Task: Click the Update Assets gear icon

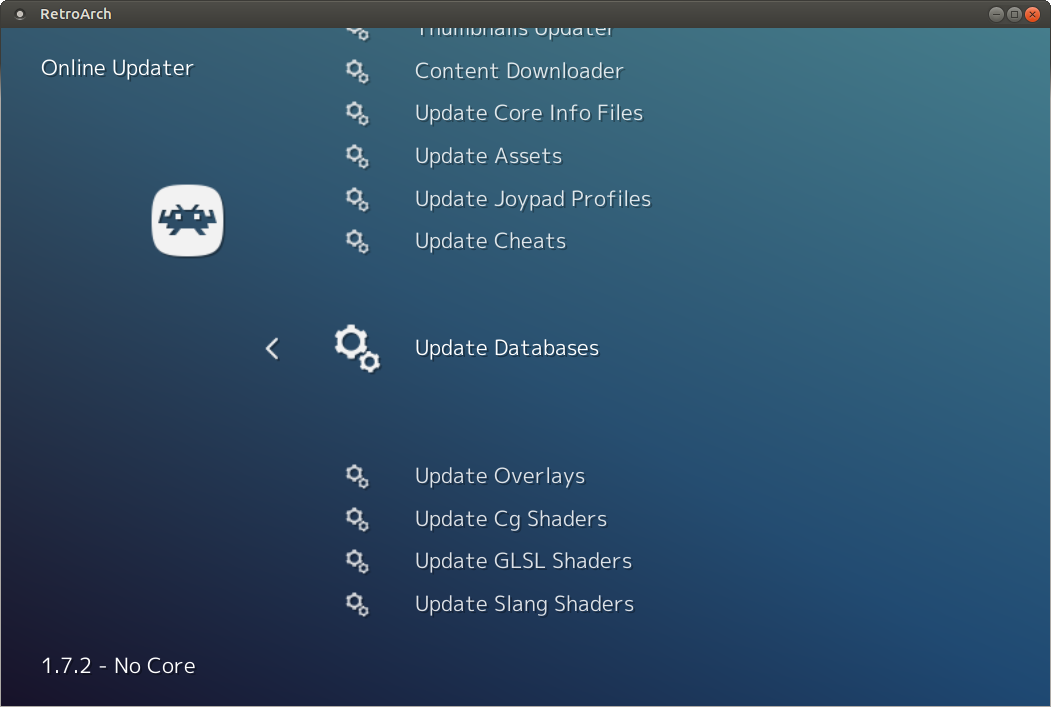Action: [357, 156]
